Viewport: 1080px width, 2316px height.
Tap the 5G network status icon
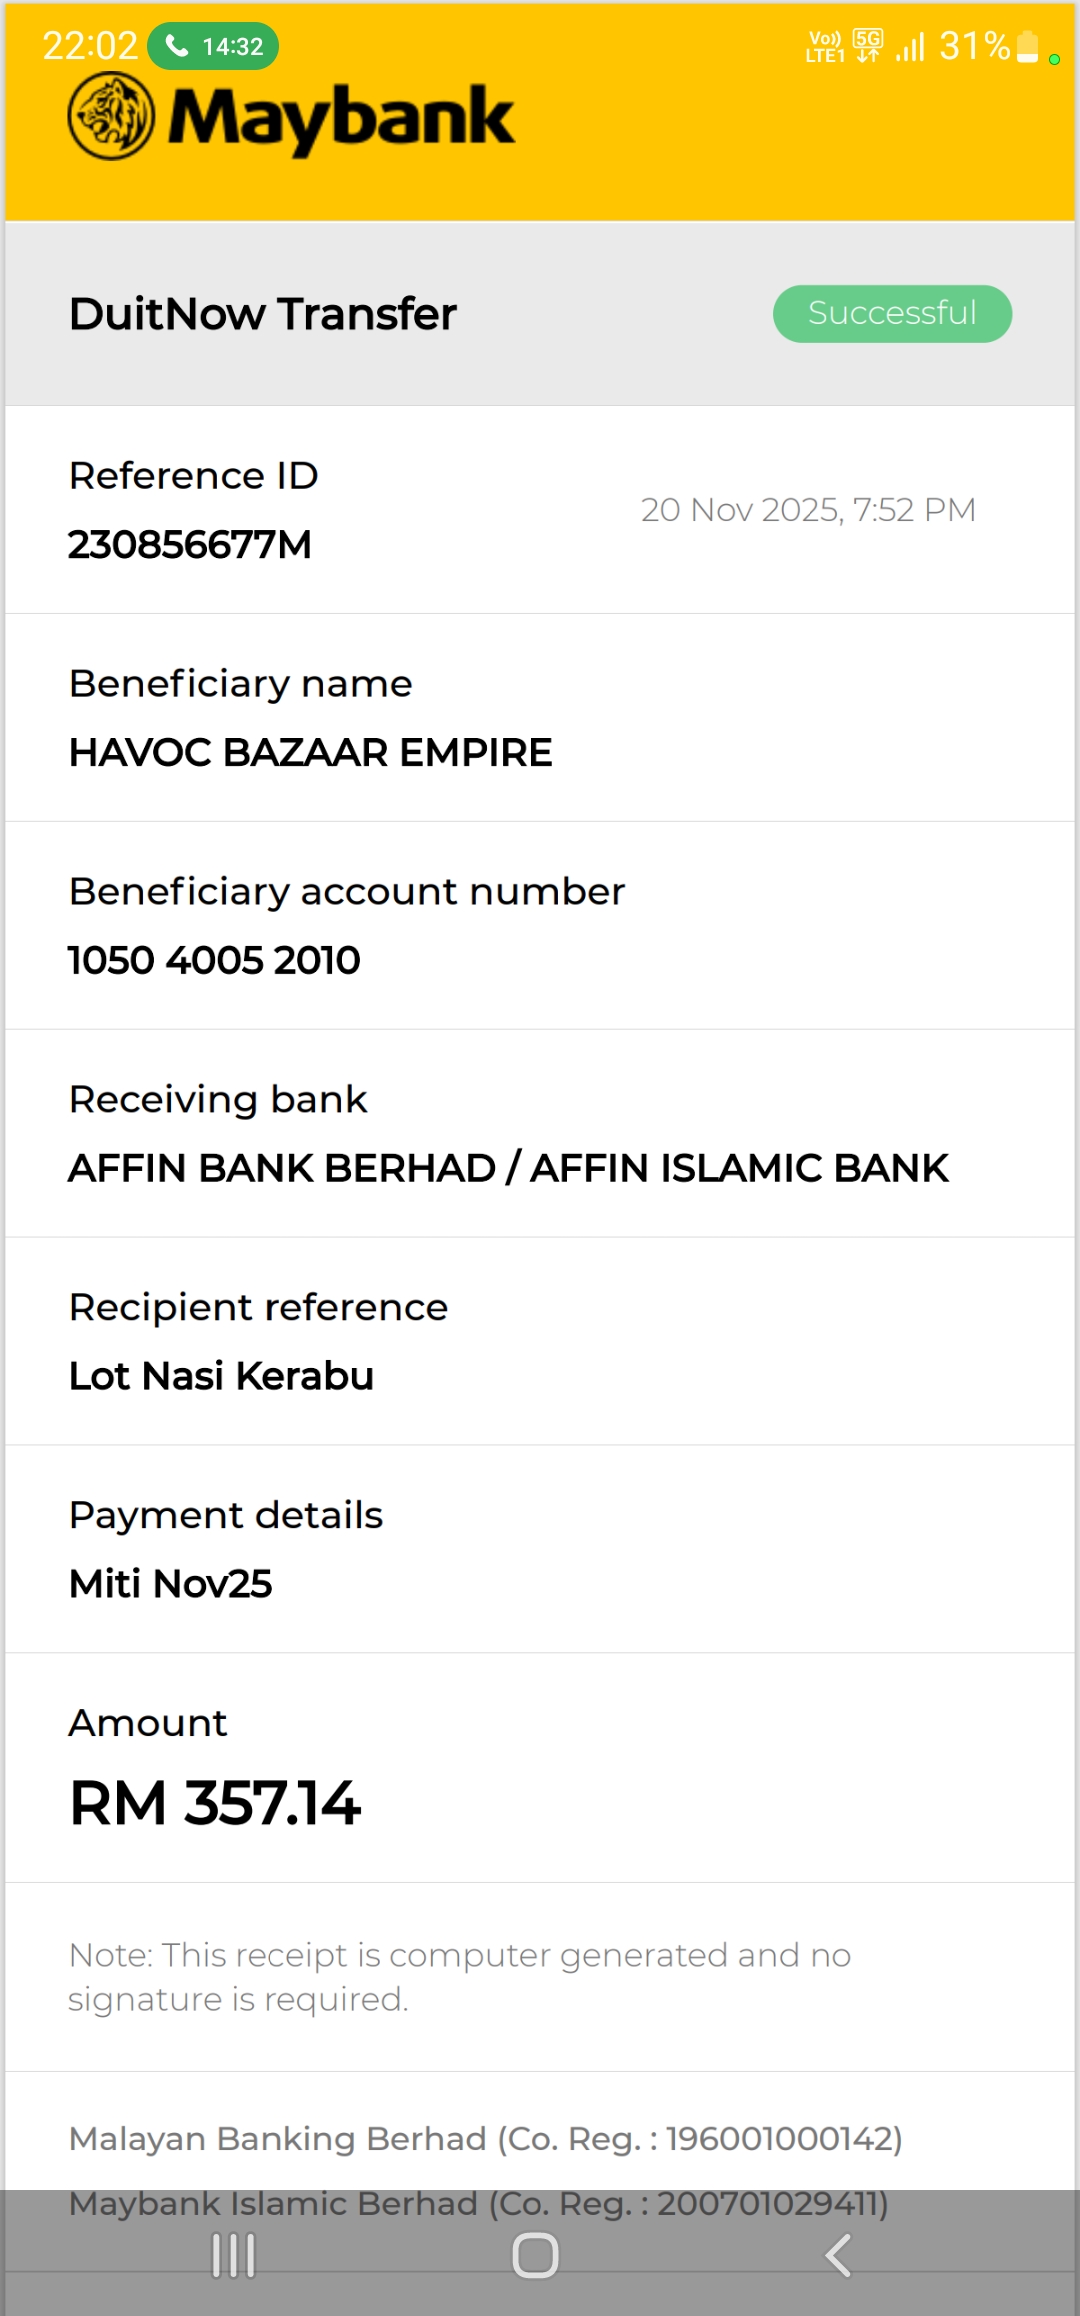(868, 45)
